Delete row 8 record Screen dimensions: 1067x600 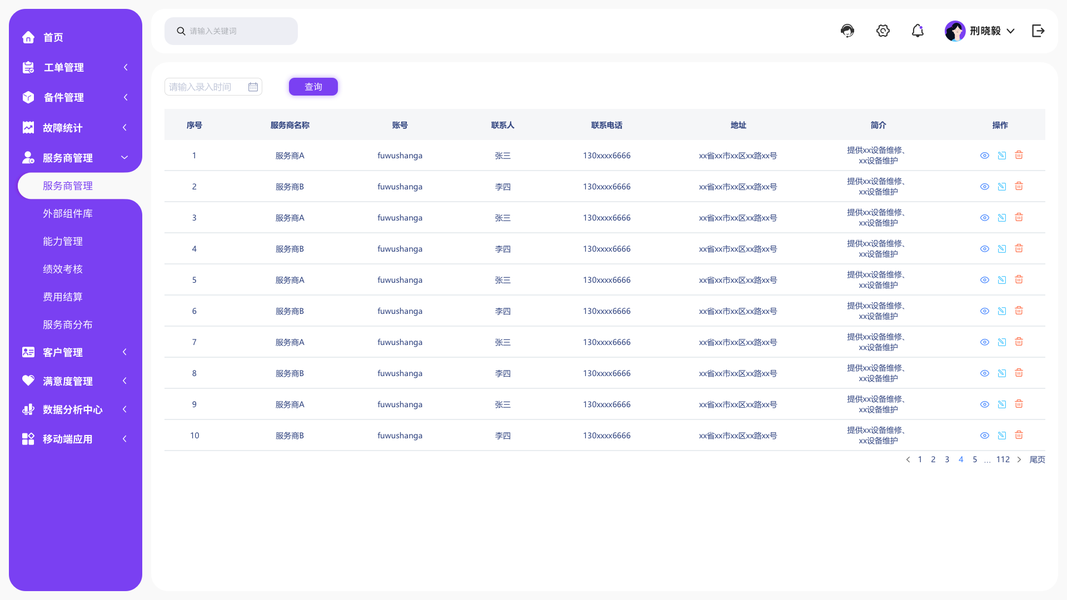pos(1019,373)
